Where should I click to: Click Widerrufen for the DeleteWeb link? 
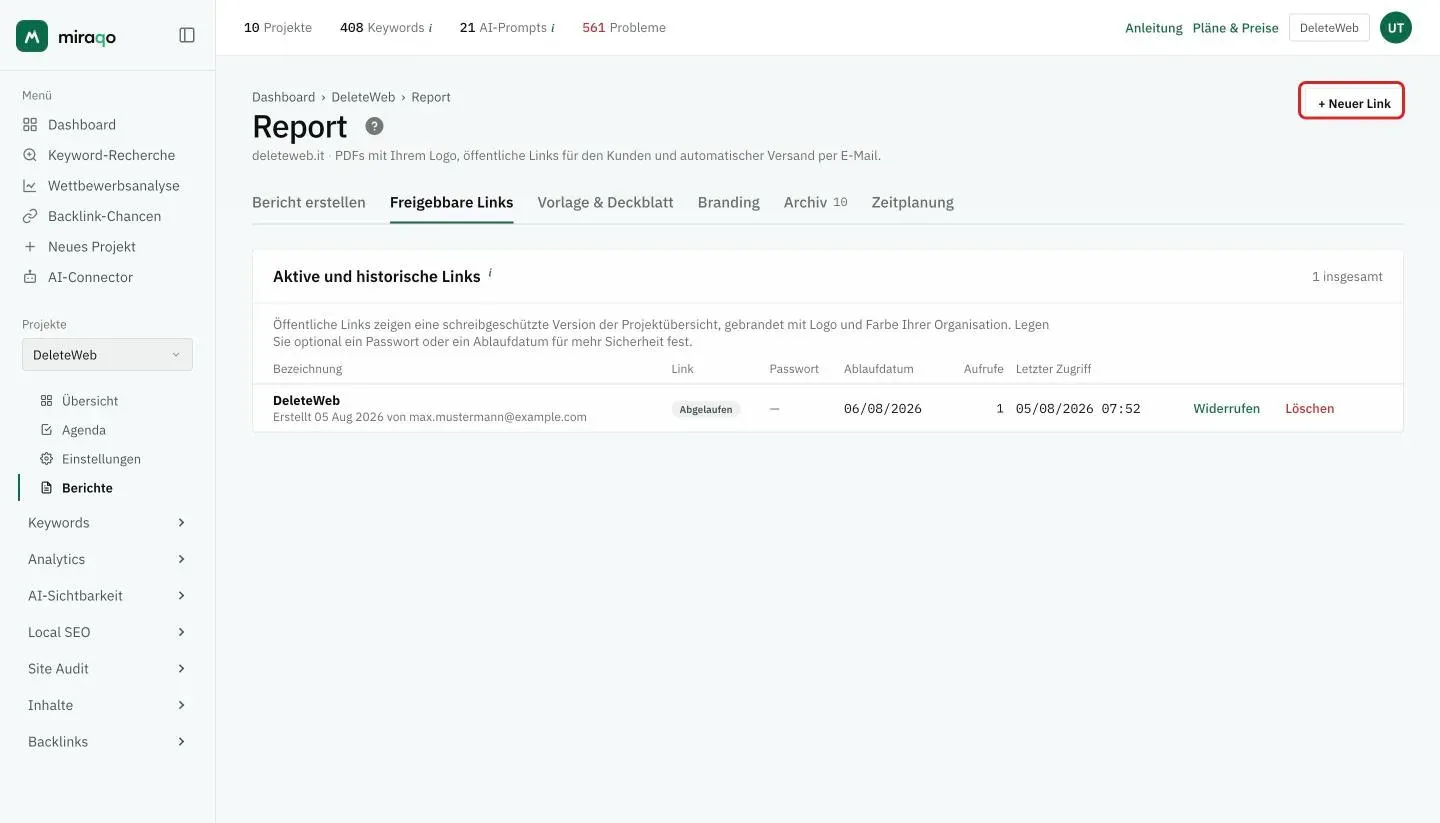1227,408
